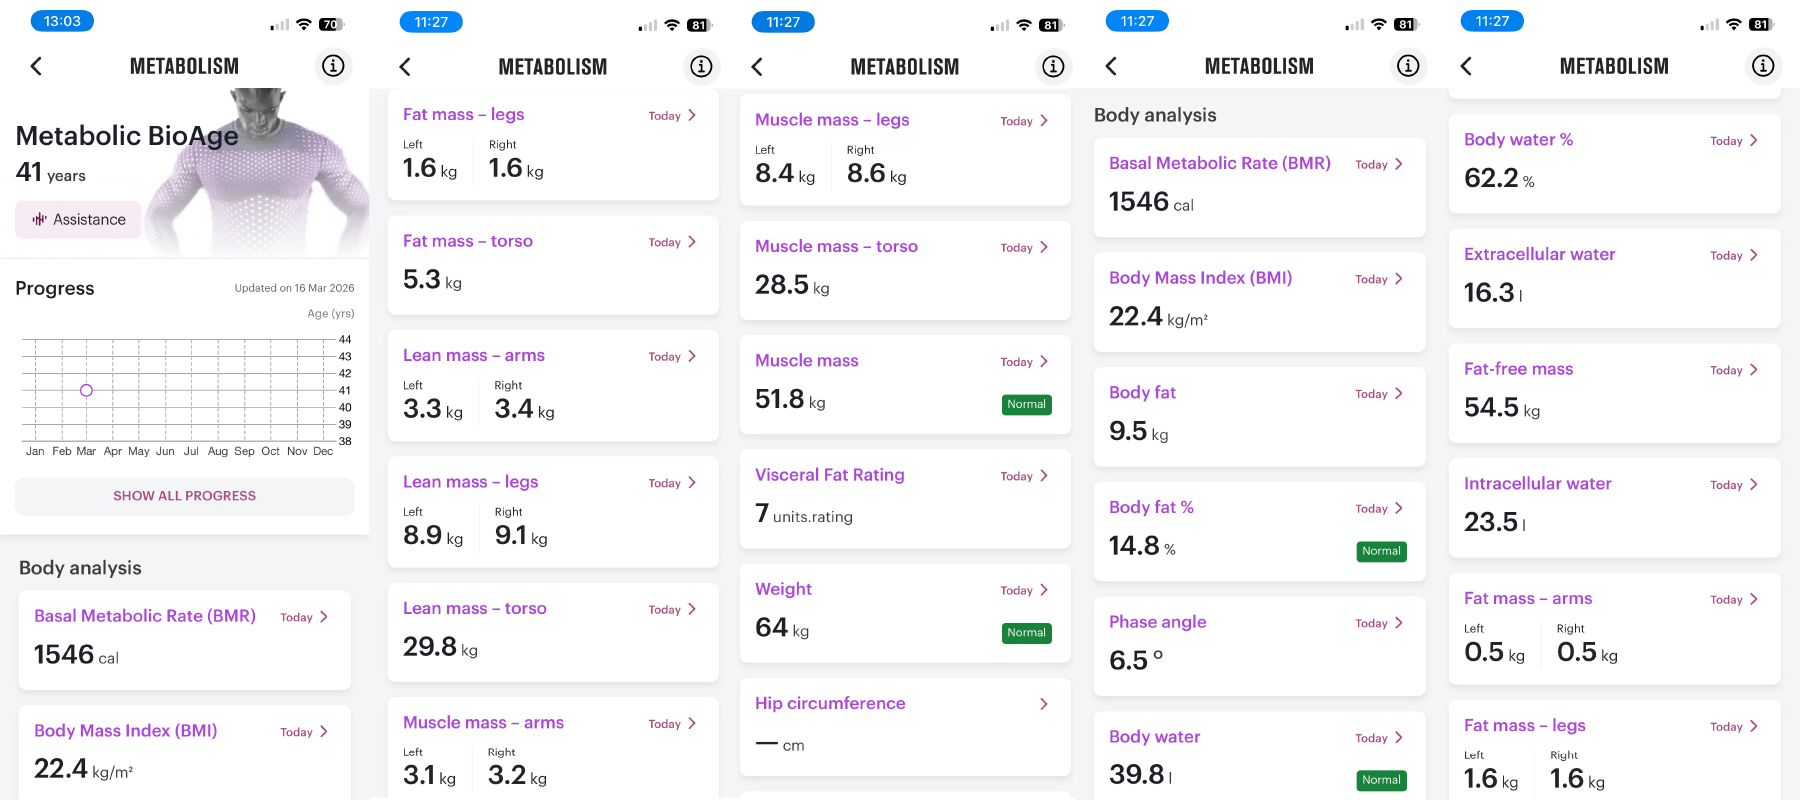Open info icon above Fat mass – legs screen

(701, 66)
